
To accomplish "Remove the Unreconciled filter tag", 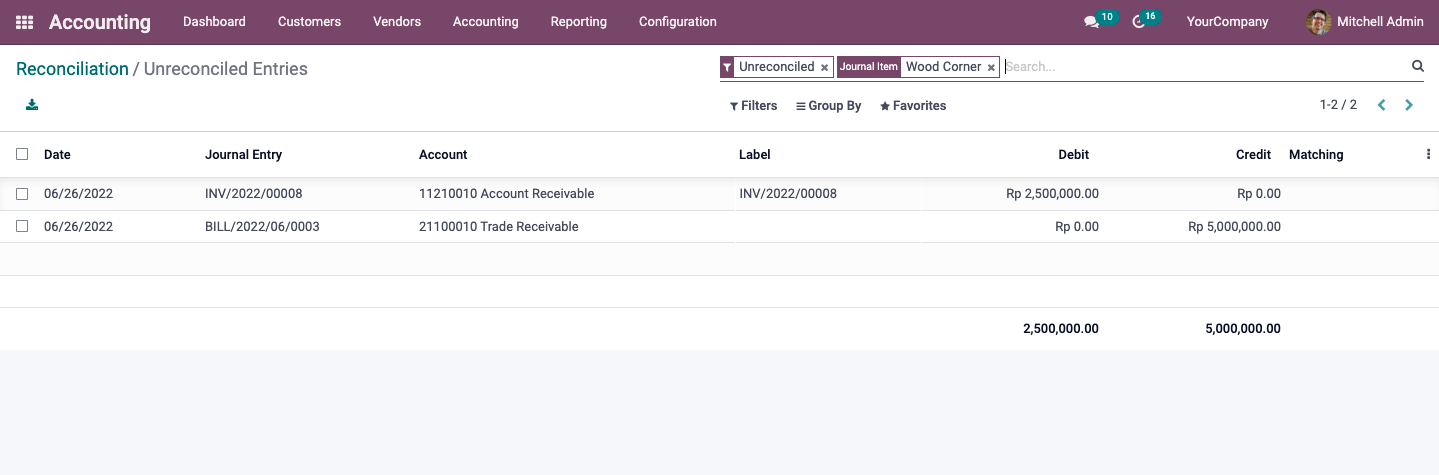I will (824, 67).
